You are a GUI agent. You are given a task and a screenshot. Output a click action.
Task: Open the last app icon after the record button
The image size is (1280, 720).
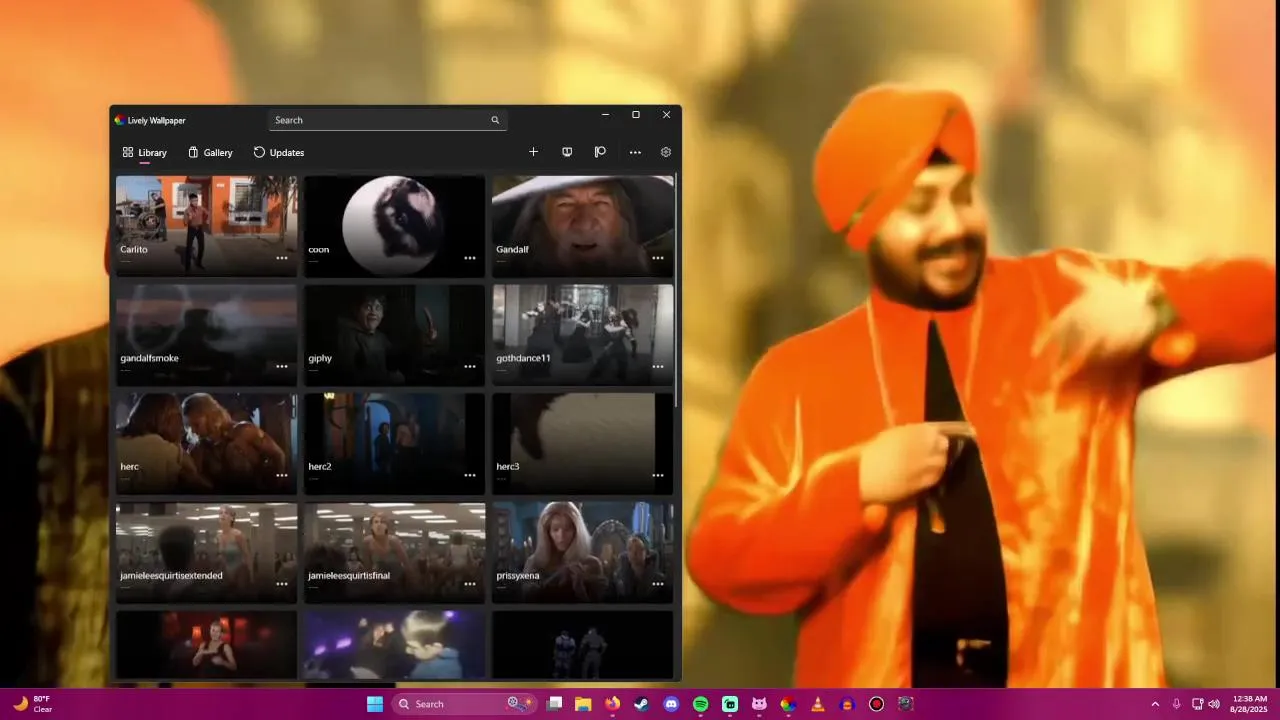pyautogui.click(x=905, y=704)
